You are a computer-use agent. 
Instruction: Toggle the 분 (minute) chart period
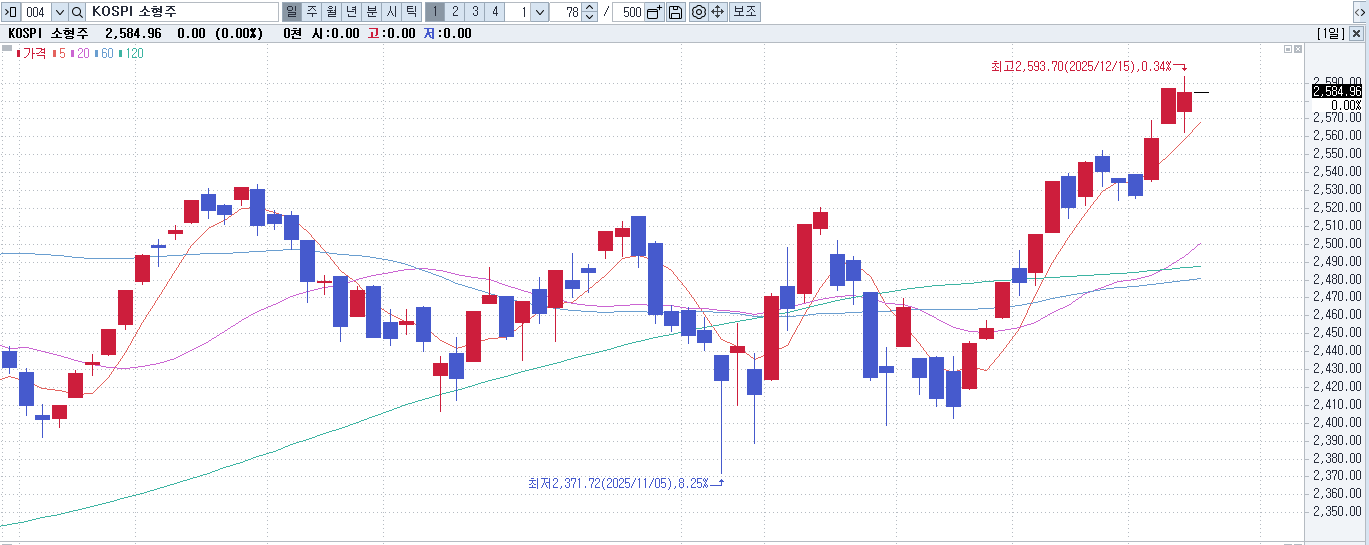tap(371, 12)
